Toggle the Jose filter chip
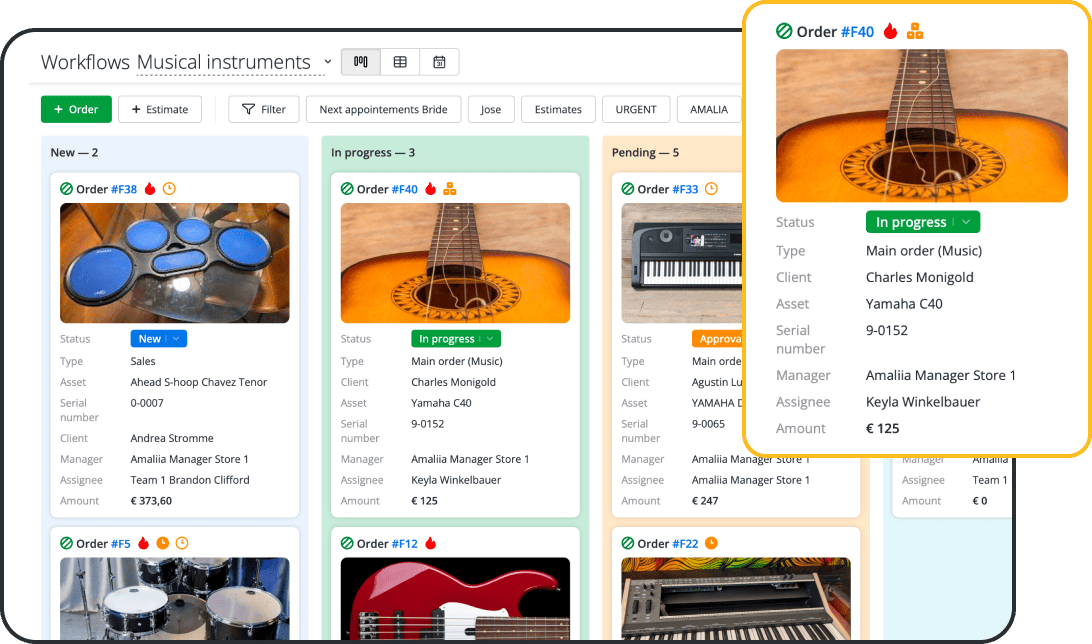Viewport: 1092px width, 644px height. (491, 109)
